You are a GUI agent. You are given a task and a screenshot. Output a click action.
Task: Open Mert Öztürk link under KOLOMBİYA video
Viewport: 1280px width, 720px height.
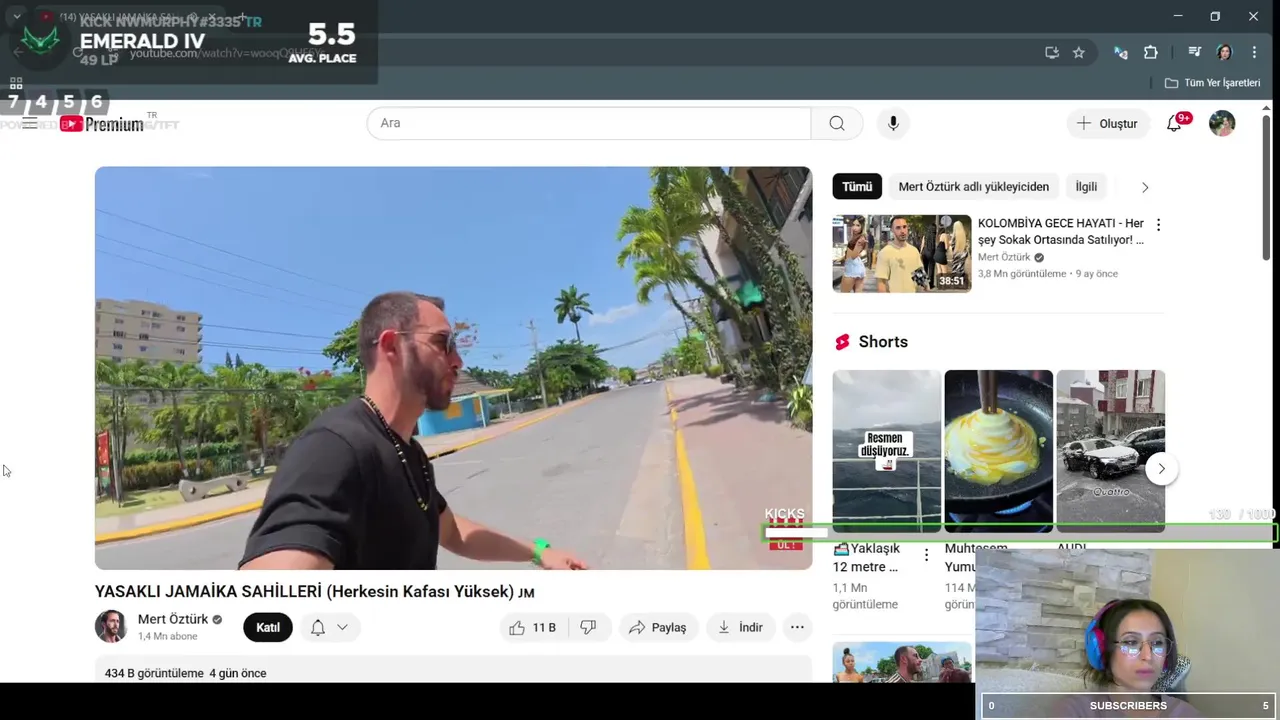click(1005, 257)
